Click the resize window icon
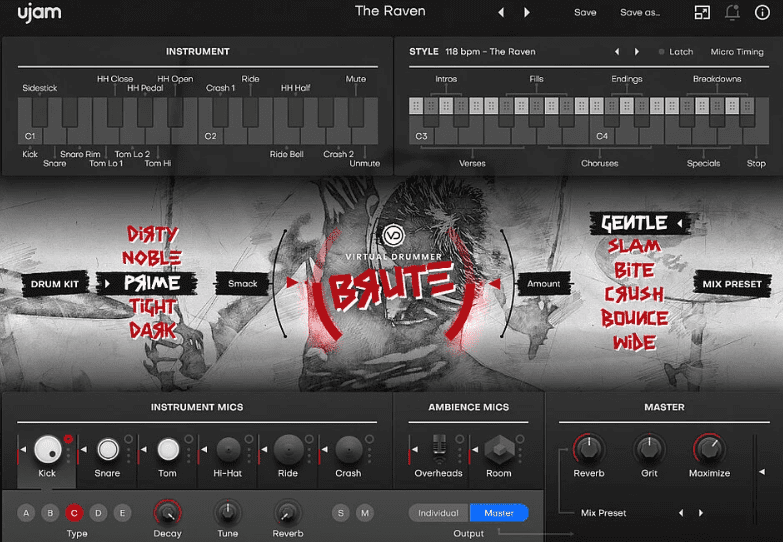The width and height of the screenshot is (783, 542). 702,12
